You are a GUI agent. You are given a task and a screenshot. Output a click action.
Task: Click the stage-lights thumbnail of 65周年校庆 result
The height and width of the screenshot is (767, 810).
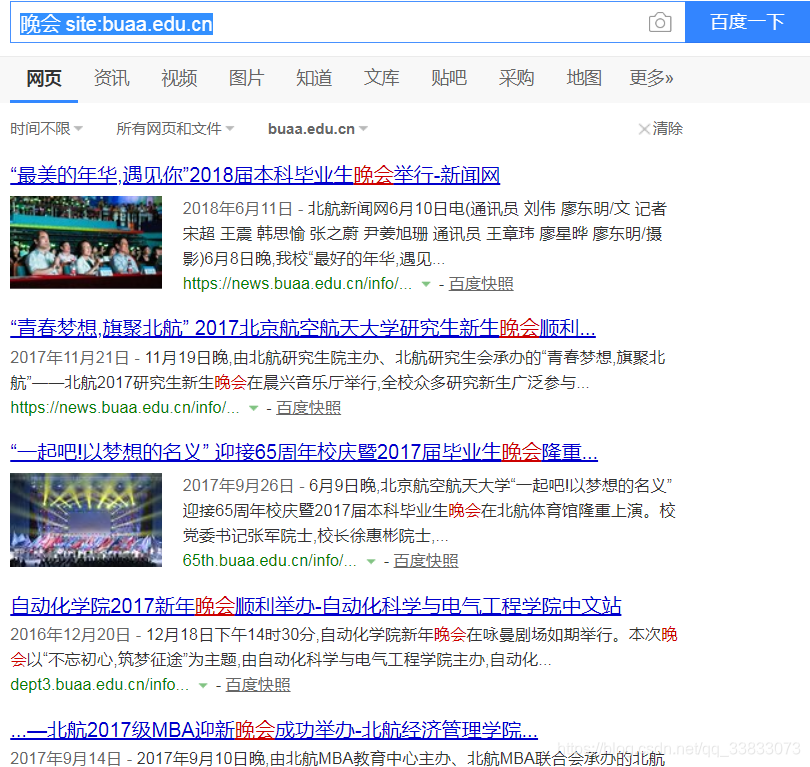86,520
